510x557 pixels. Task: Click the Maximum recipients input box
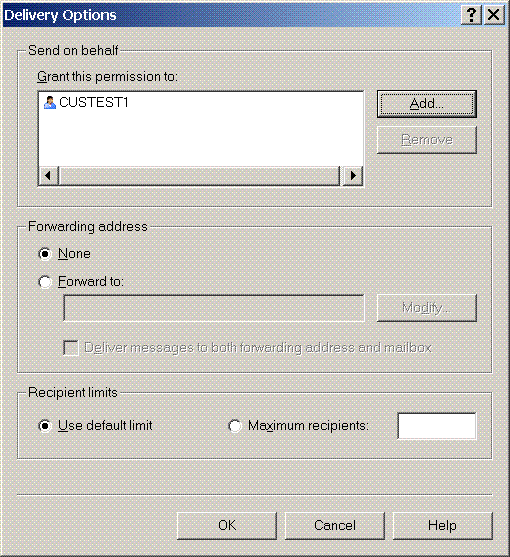[437, 426]
